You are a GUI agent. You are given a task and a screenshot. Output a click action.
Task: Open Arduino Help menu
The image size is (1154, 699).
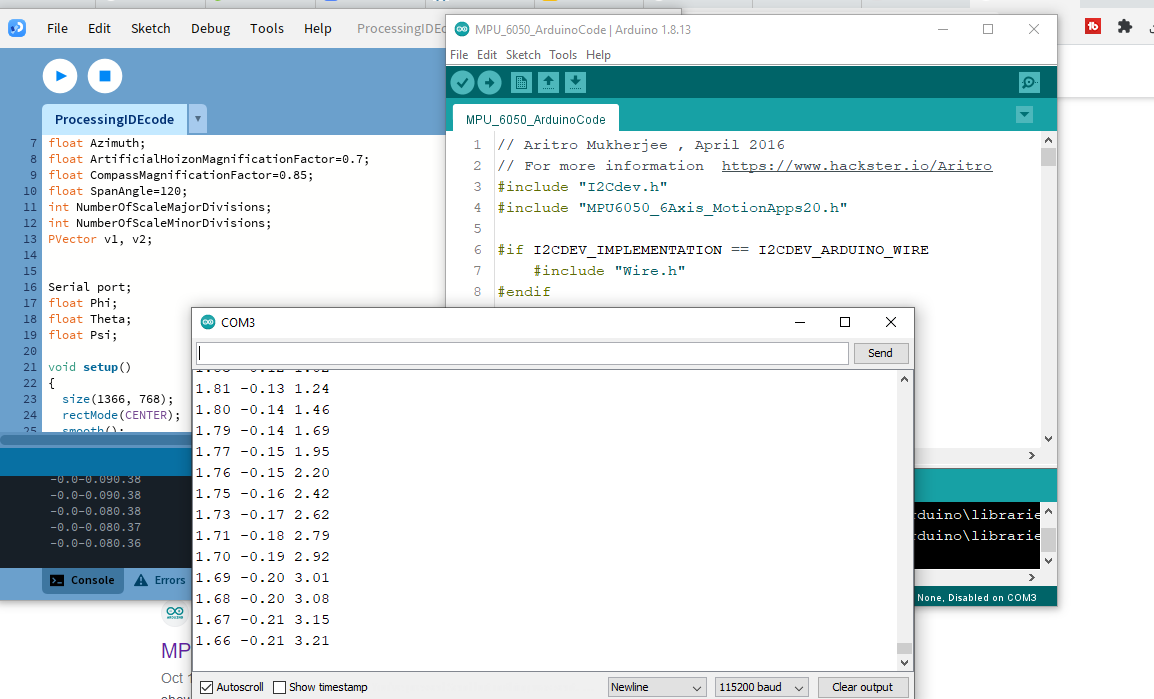click(598, 55)
